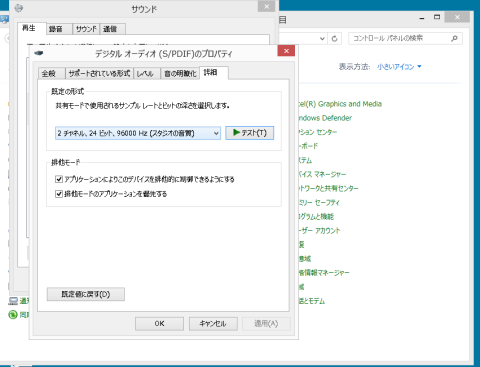Switch to the サポートされている形式 tab
The width and height of the screenshot is (480, 367).
[x=99, y=73]
